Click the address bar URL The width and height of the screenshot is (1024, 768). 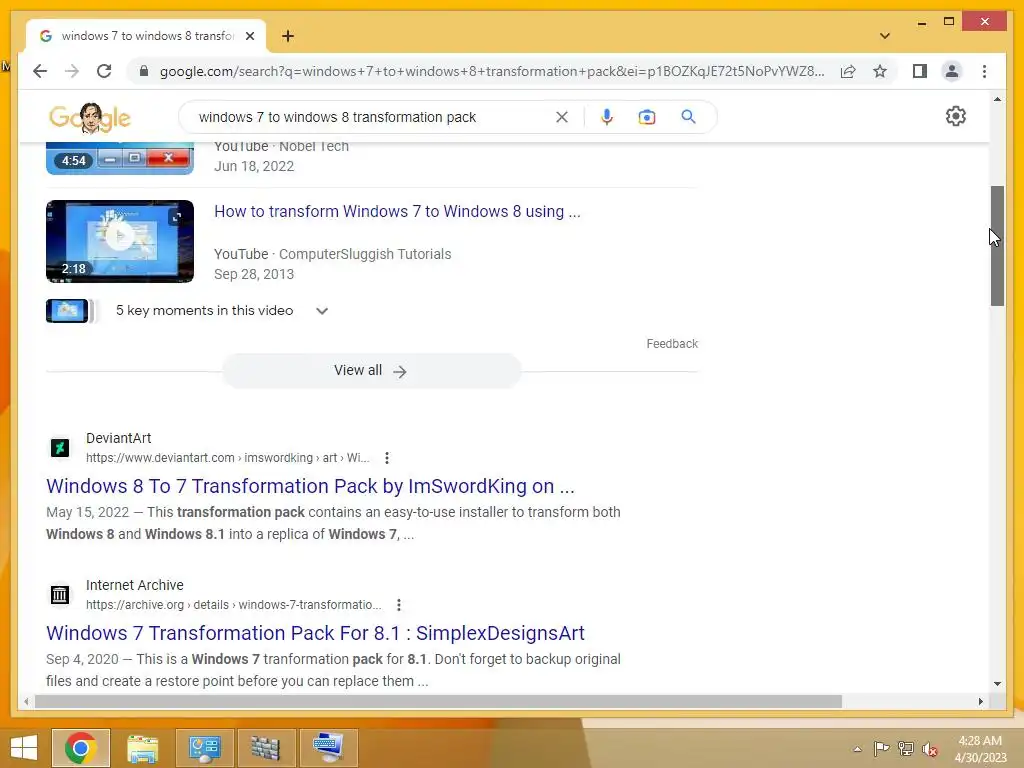coord(492,71)
